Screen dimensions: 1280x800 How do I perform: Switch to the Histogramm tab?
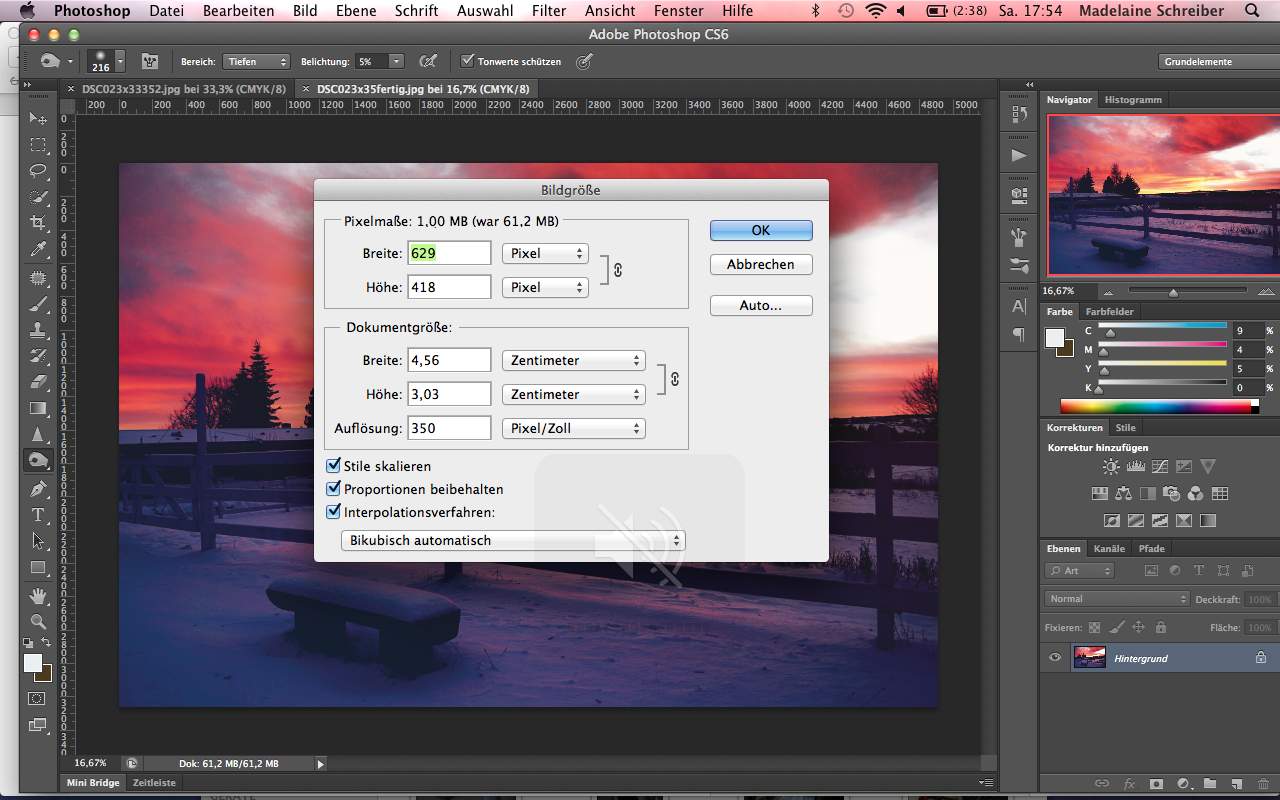pos(1133,100)
